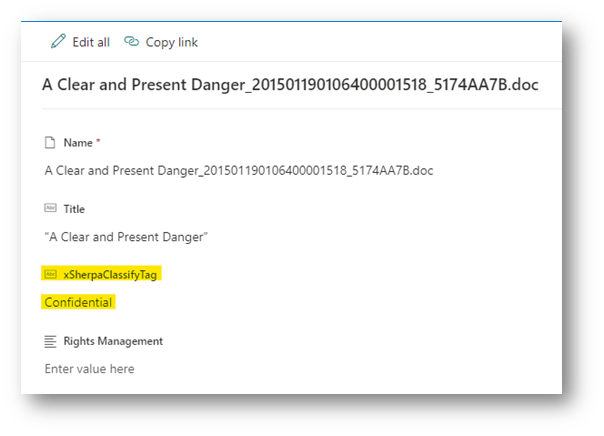Edit the highlighted Confidential value
Viewport: 604px width, 436px height.
pos(78,301)
